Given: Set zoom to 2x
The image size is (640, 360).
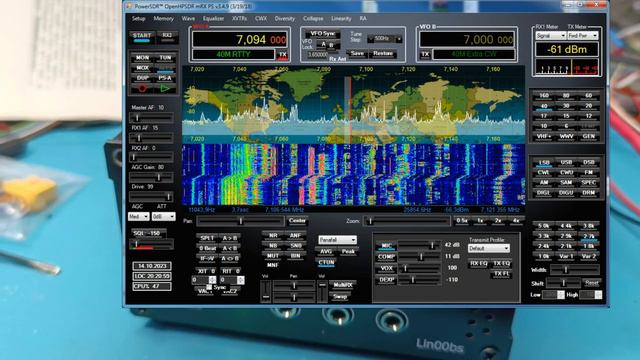Looking at the screenshot, I should [x=498, y=221].
